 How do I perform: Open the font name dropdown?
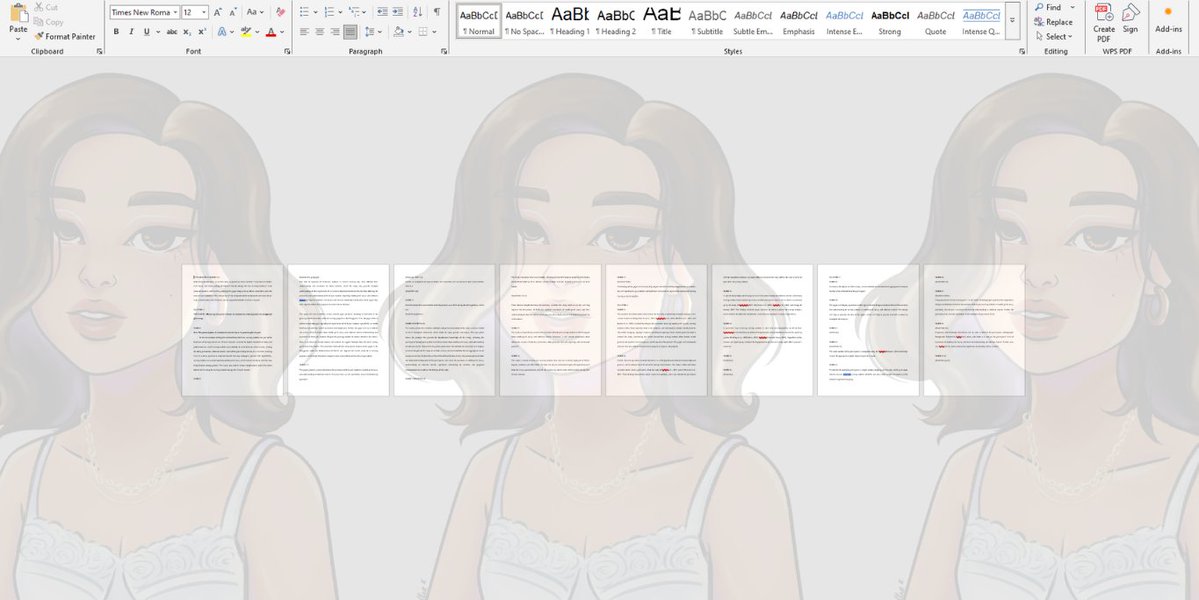pos(175,12)
